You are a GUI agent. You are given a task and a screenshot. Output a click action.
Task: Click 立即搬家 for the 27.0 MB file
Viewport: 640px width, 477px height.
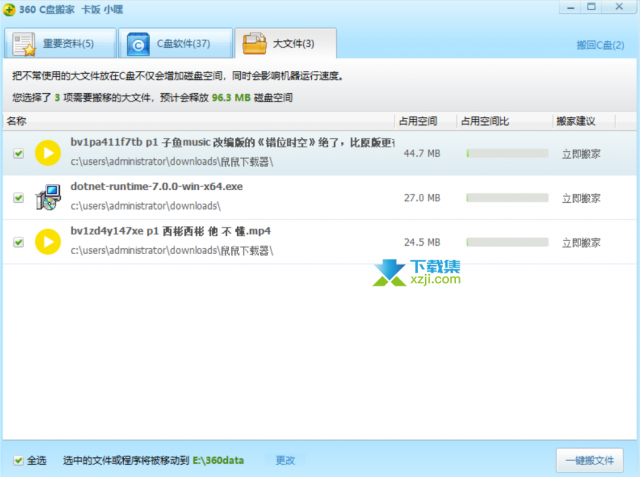point(581,198)
